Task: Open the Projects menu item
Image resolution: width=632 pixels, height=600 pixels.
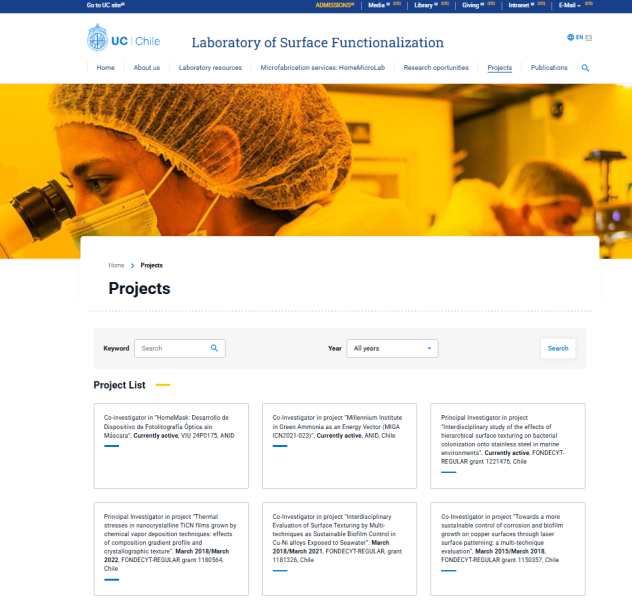Action: pyautogui.click(x=499, y=68)
